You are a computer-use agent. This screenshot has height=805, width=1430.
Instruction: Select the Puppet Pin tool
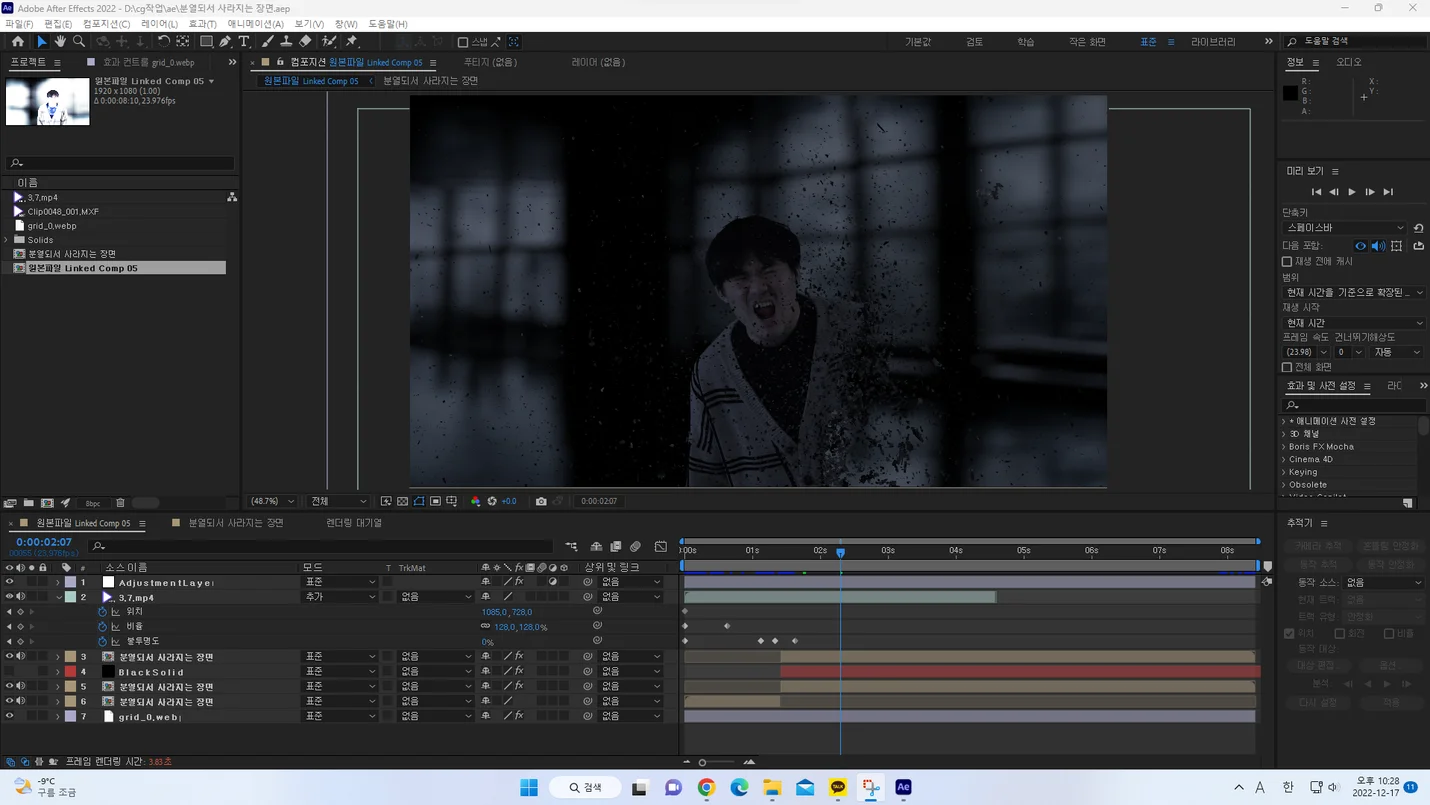352,42
